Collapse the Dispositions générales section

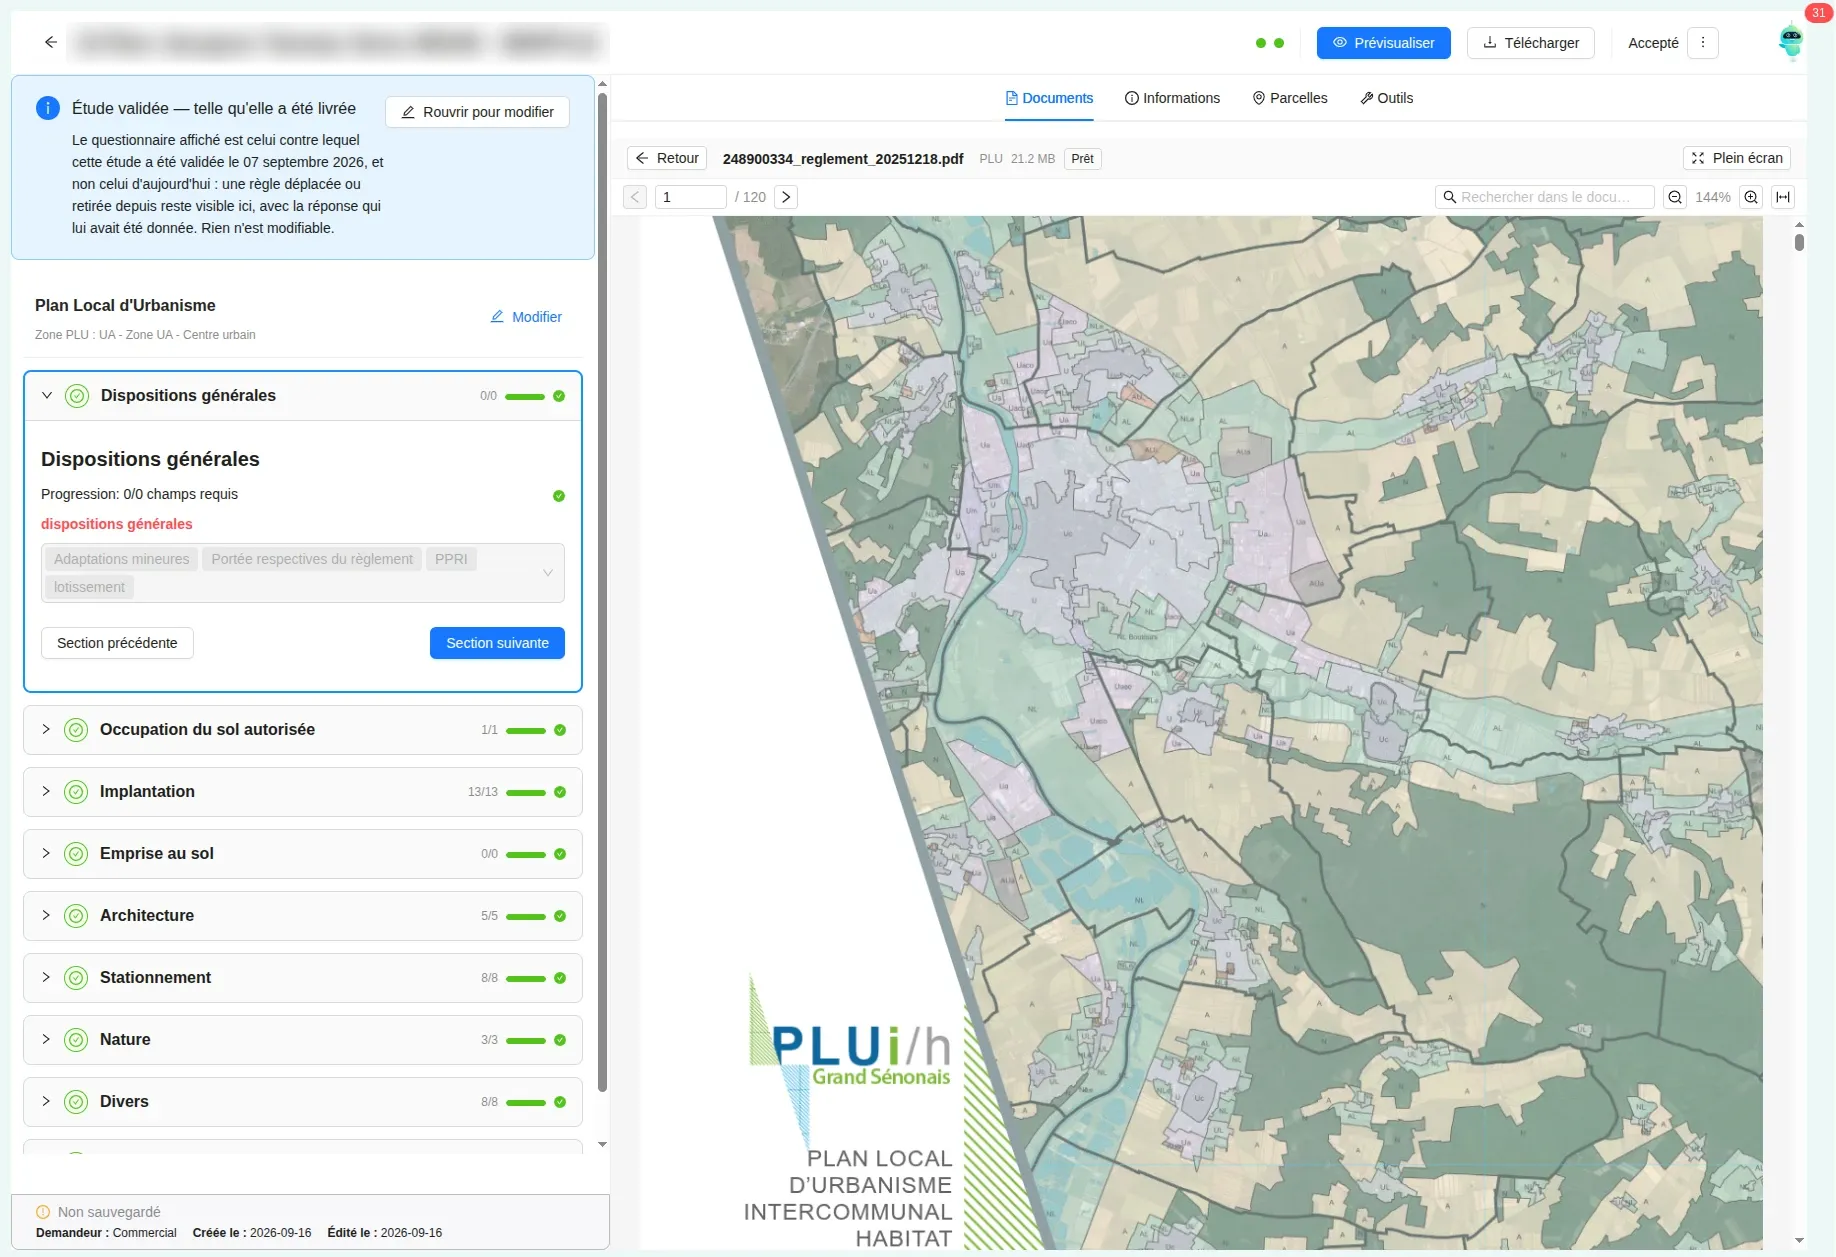pos(46,395)
